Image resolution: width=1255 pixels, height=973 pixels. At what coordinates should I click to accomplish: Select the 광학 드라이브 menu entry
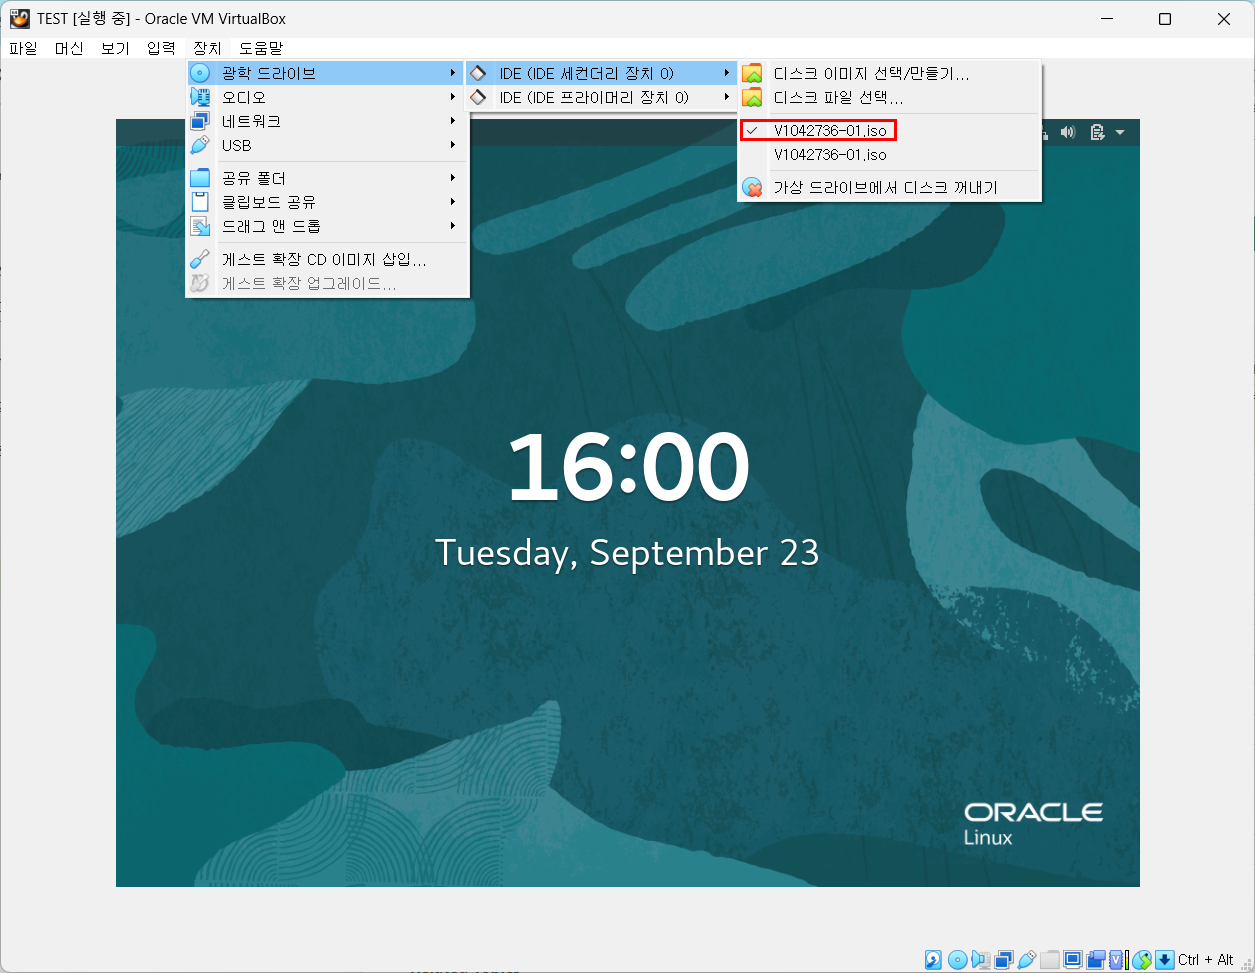click(x=327, y=73)
